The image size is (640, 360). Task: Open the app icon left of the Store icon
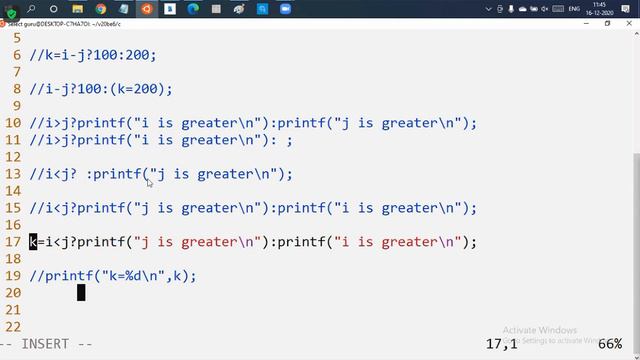click(x=239, y=9)
